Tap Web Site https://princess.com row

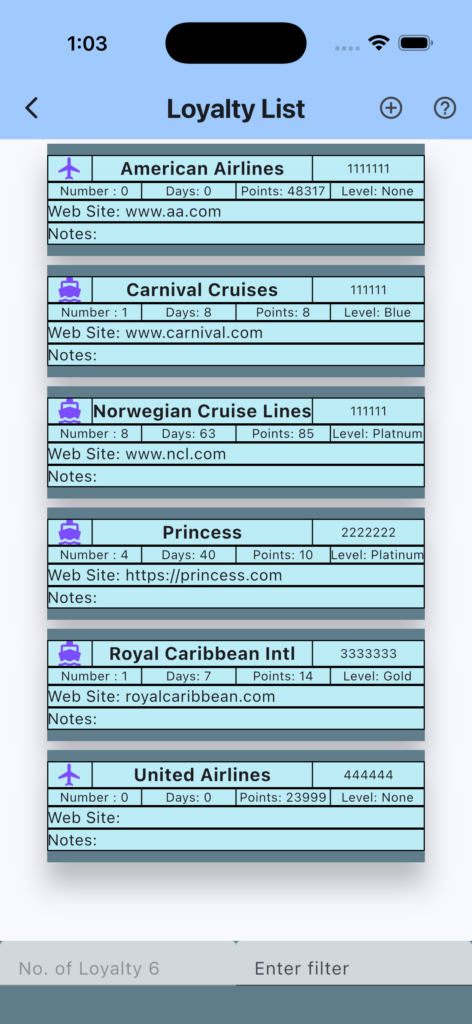point(236,575)
